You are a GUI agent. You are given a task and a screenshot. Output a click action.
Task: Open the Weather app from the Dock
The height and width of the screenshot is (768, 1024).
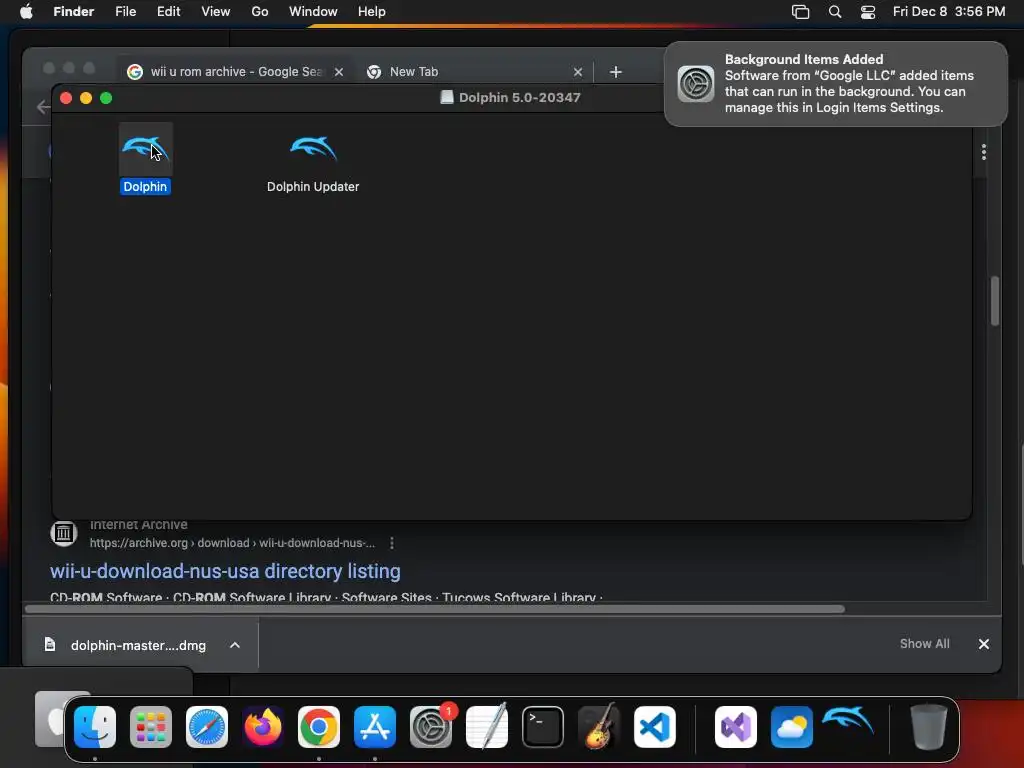tap(792, 727)
